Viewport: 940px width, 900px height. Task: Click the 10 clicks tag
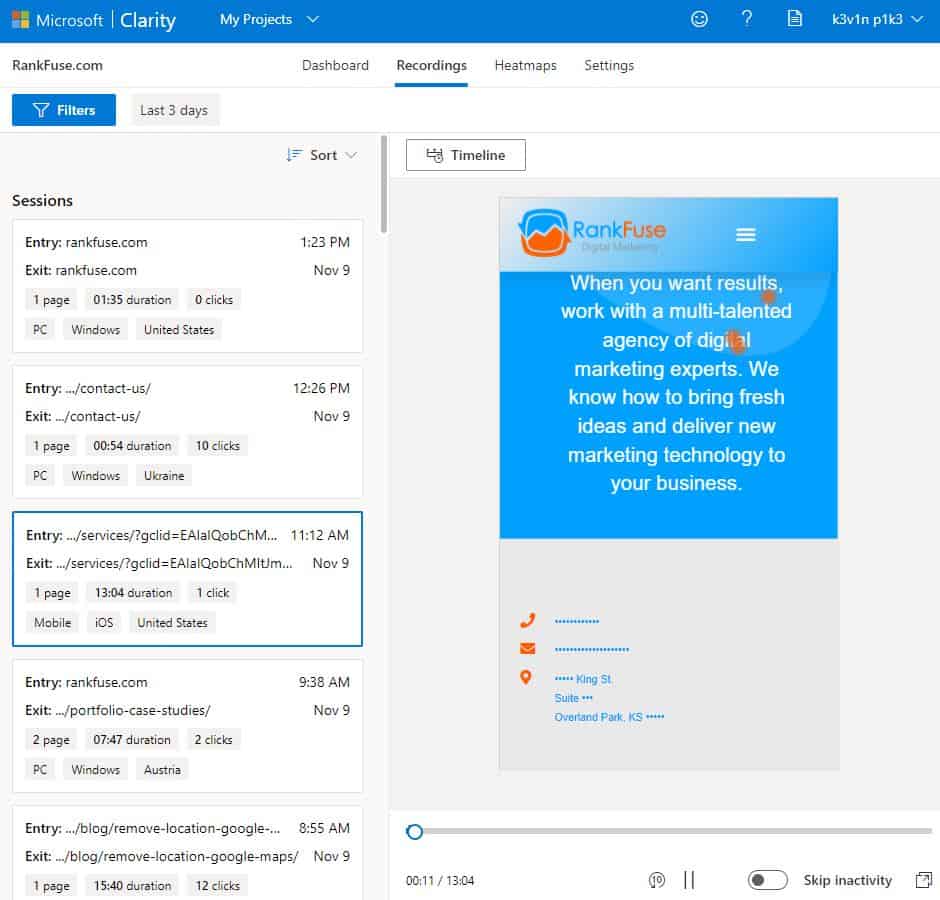[218, 446]
